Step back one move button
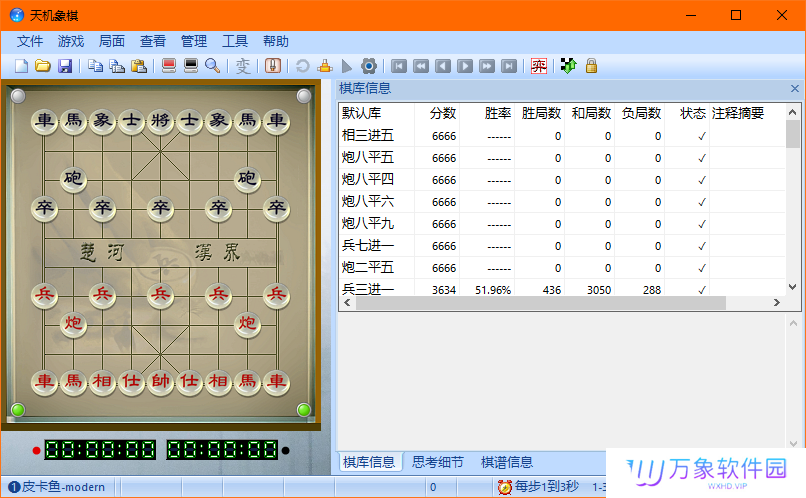Image resolution: width=806 pixels, height=498 pixels. coord(443,66)
